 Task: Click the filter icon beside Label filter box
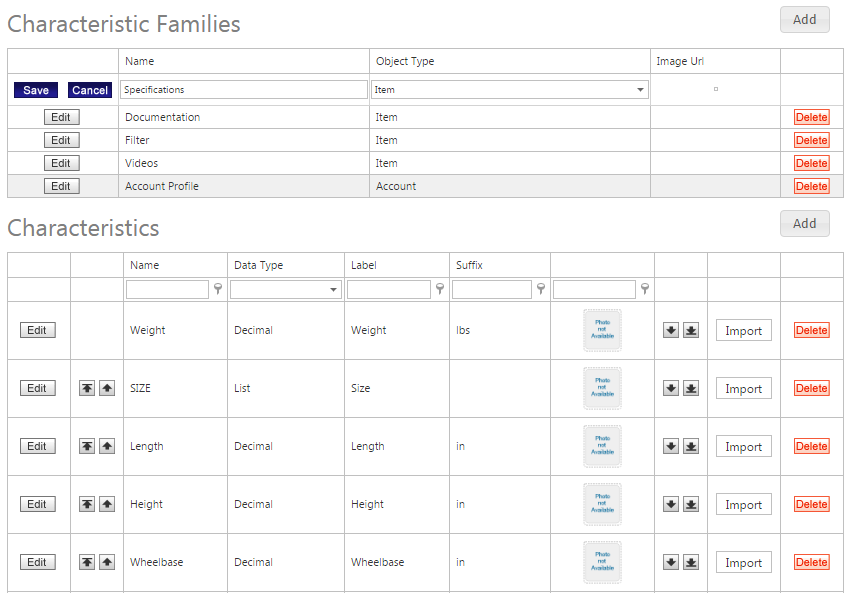tap(440, 289)
